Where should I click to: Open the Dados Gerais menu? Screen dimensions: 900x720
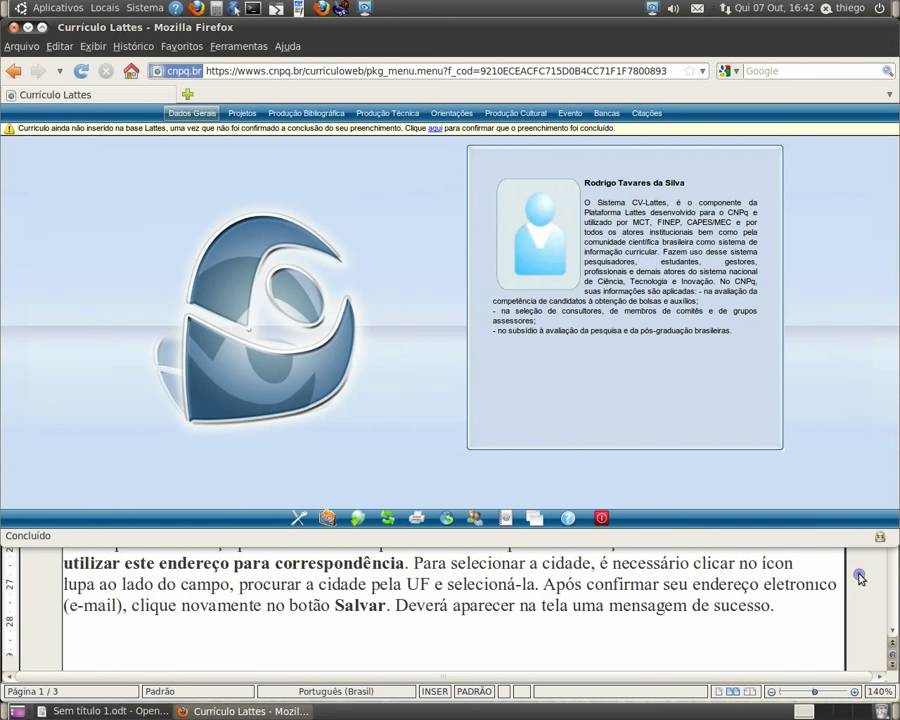coord(192,113)
